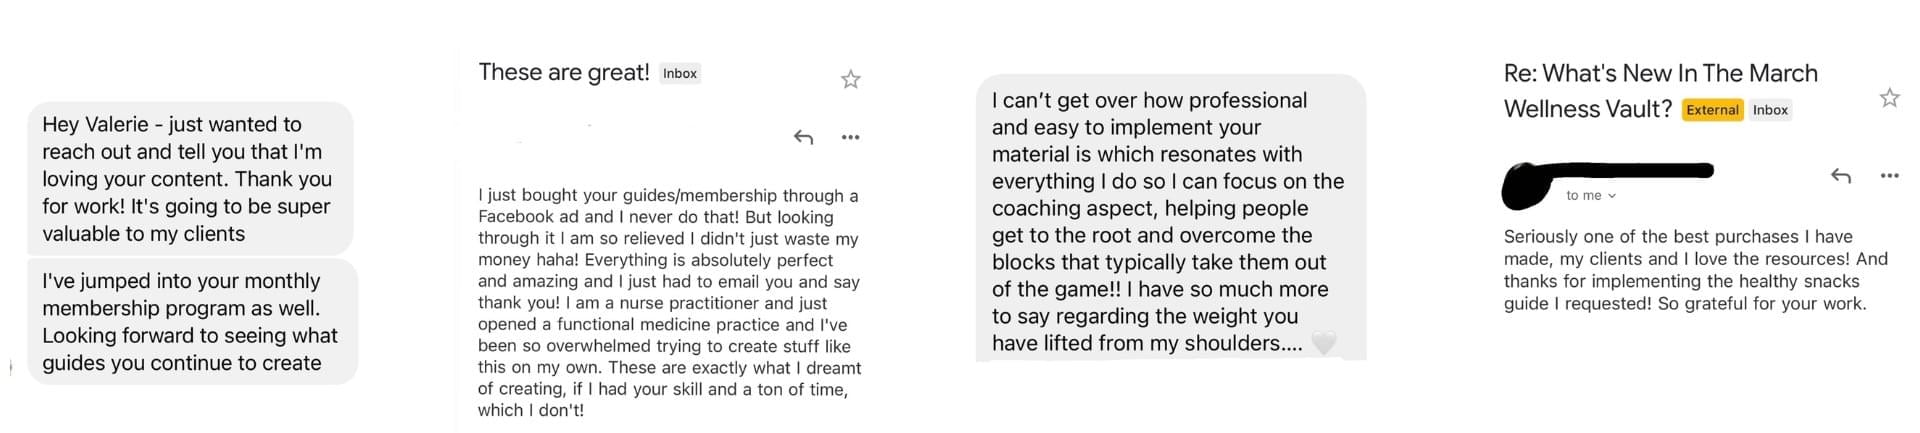Click the Inbox label beside "These are great!"

(680, 74)
